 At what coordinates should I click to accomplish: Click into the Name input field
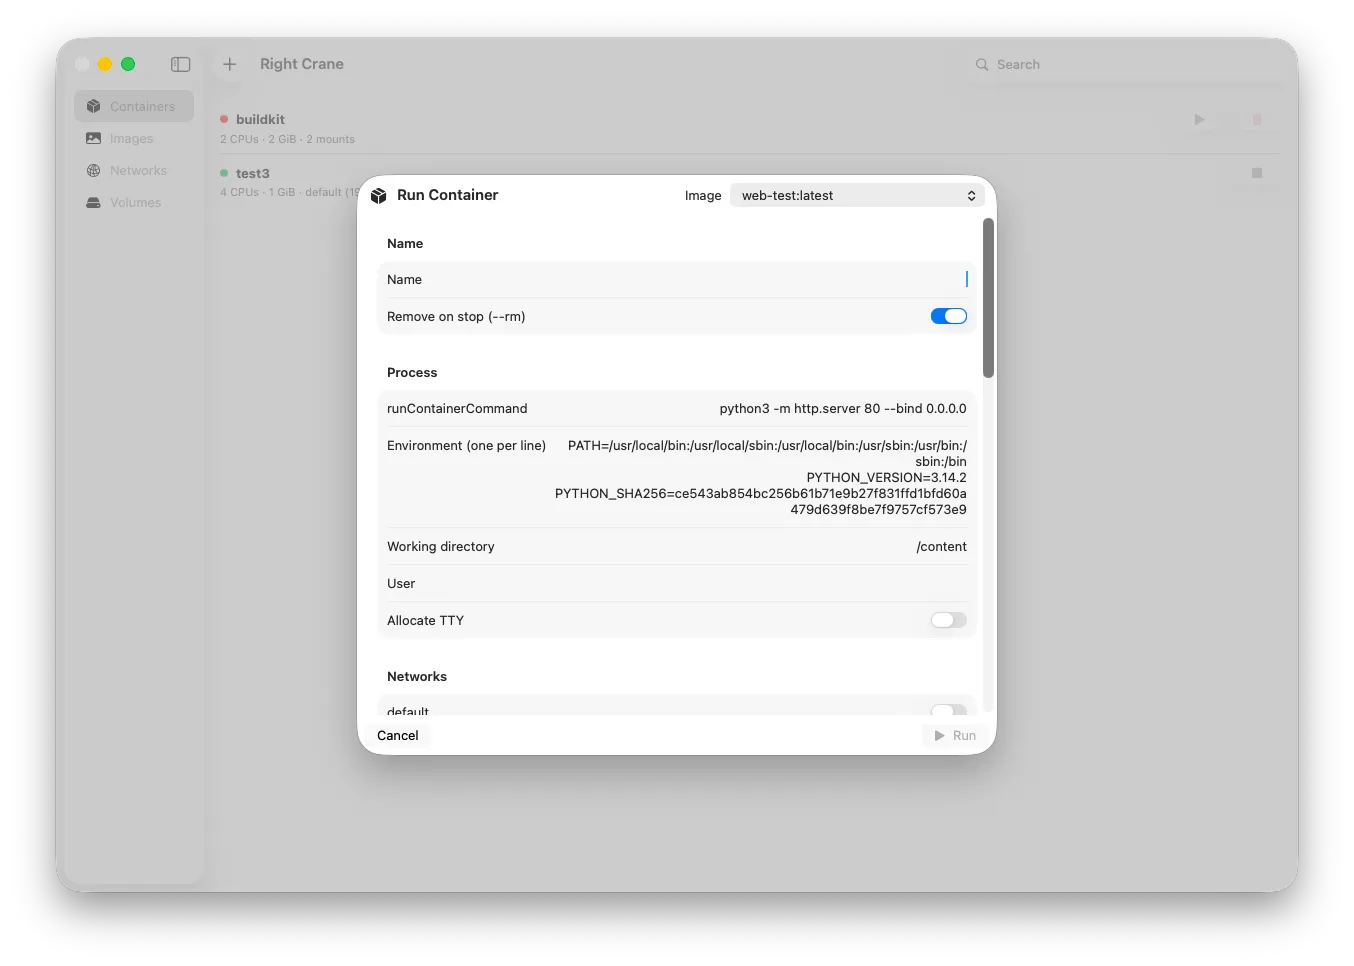676,279
